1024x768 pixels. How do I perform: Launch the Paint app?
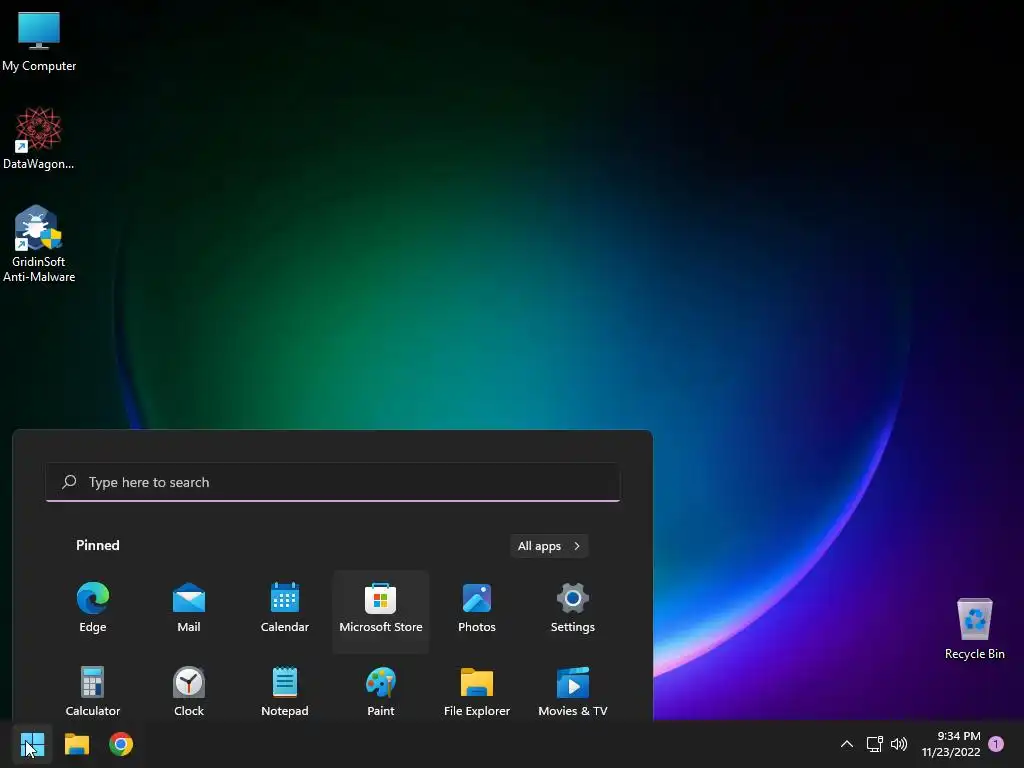click(381, 692)
